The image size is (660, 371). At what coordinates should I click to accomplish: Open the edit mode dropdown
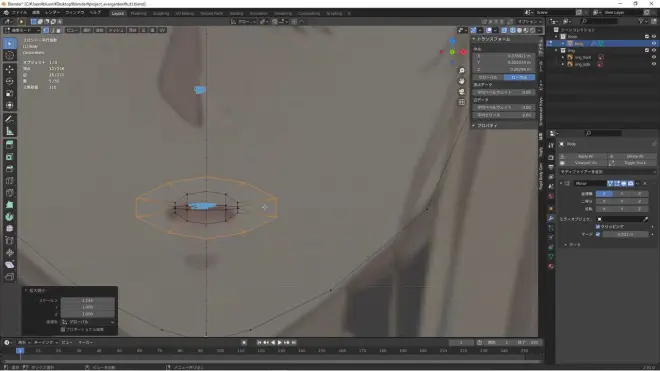[x=22, y=30]
